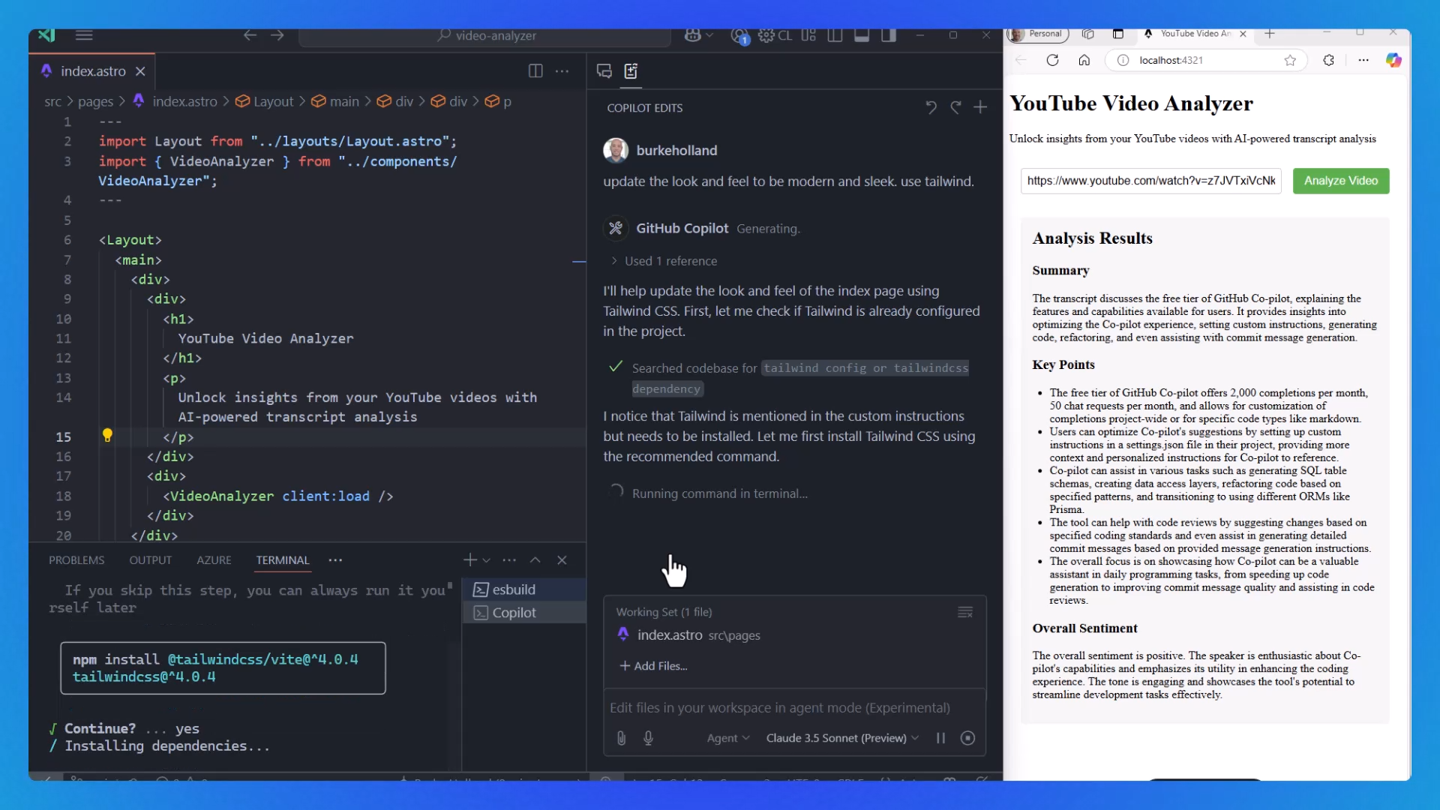Add the page to favorites star

[x=1290, y=60]
